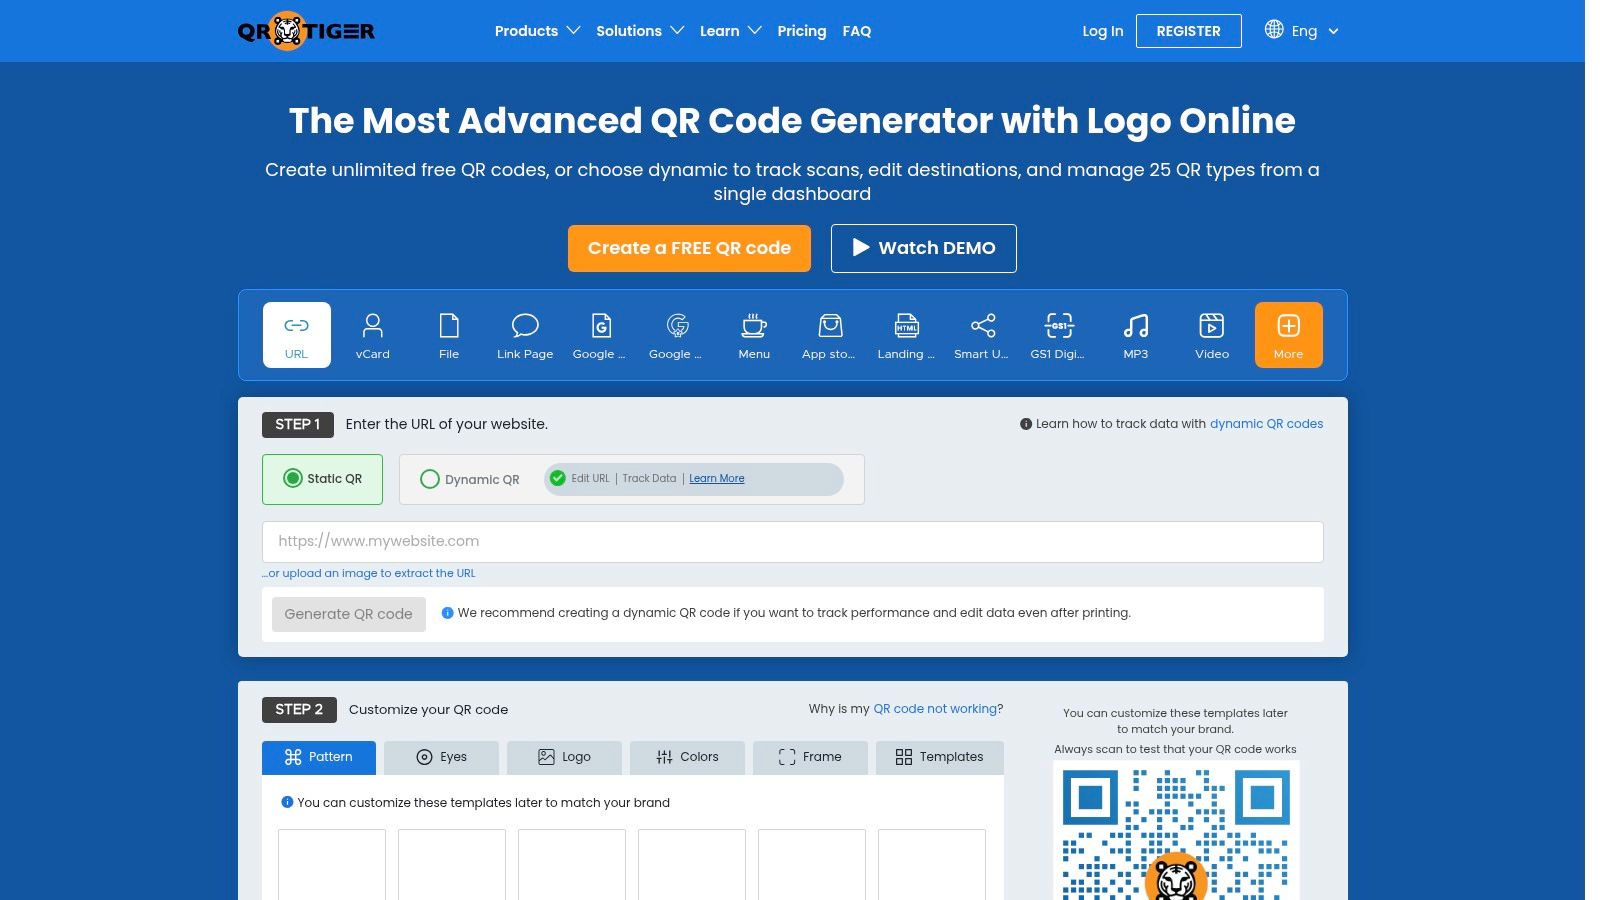The image size is (1600, 900).
Task: Expand the Learn dropdown
Action: (x=730, y=31)
